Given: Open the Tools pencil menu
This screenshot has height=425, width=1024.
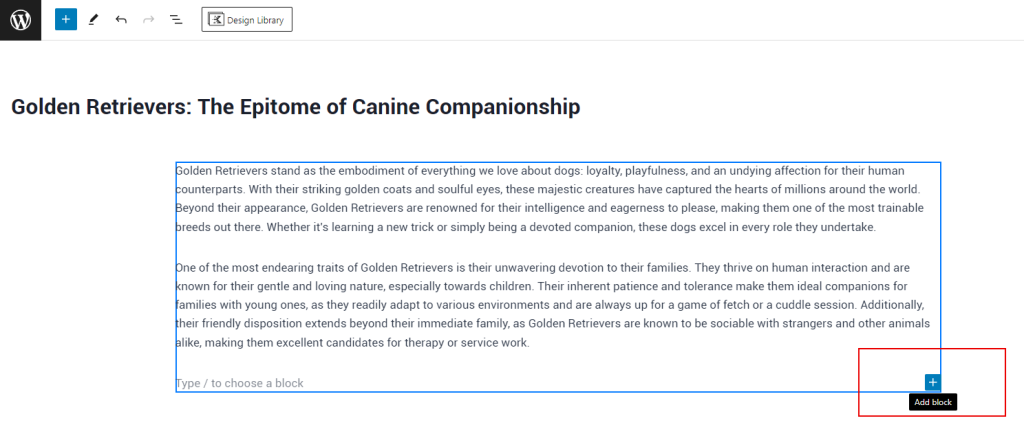Looking at the screenshot, I should 93,20.
